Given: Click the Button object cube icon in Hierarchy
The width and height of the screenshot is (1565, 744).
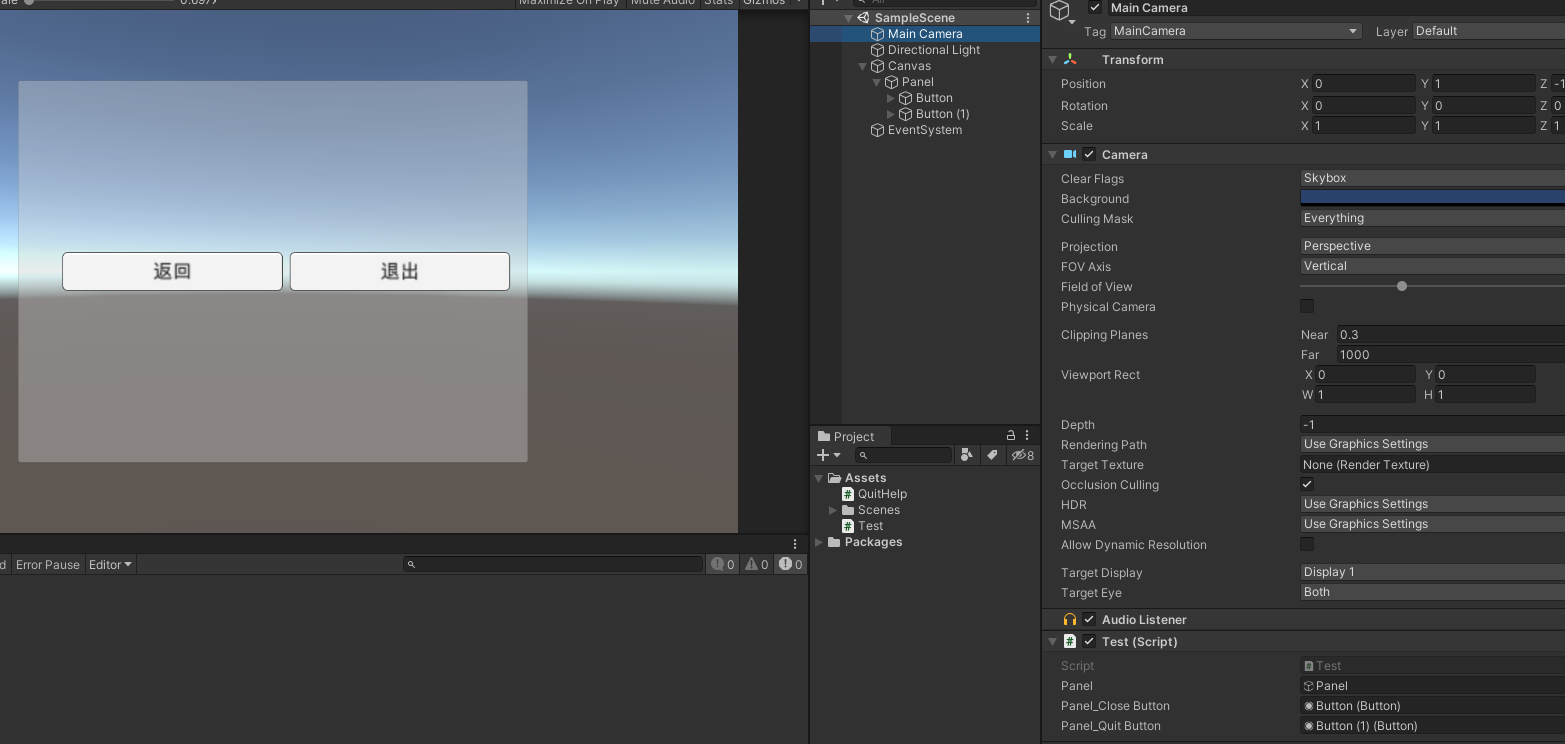Looking at the screenshot, I should (x=906, y=98).
